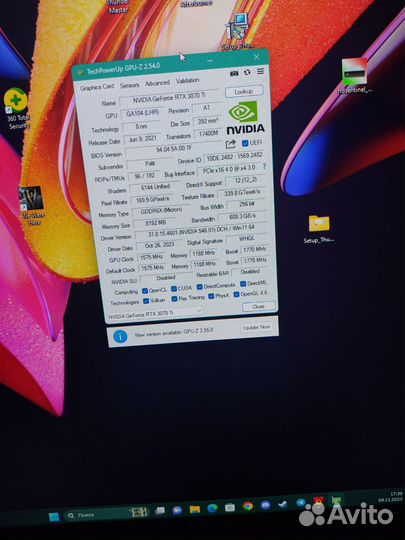Click the Close button in GPU-Z
Image resolution: width=405 pixels, height=540 pixels.
click(258, 306)
